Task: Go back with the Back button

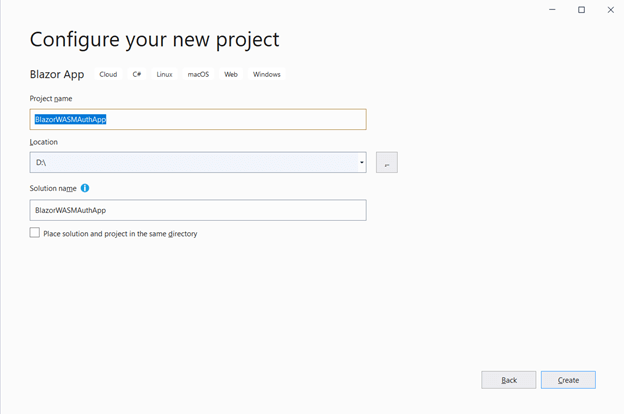Action: point(509,380)
